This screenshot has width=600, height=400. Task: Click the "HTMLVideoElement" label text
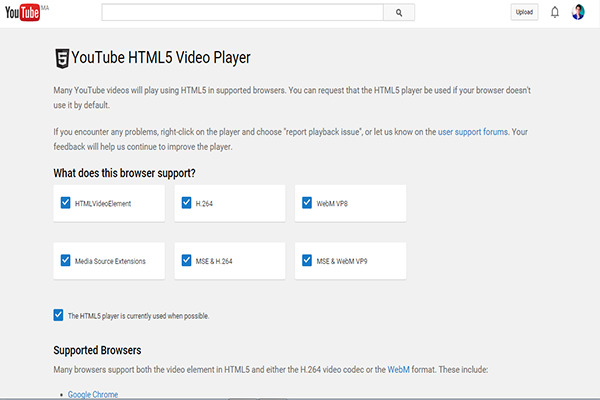click(x=103, y=204)
